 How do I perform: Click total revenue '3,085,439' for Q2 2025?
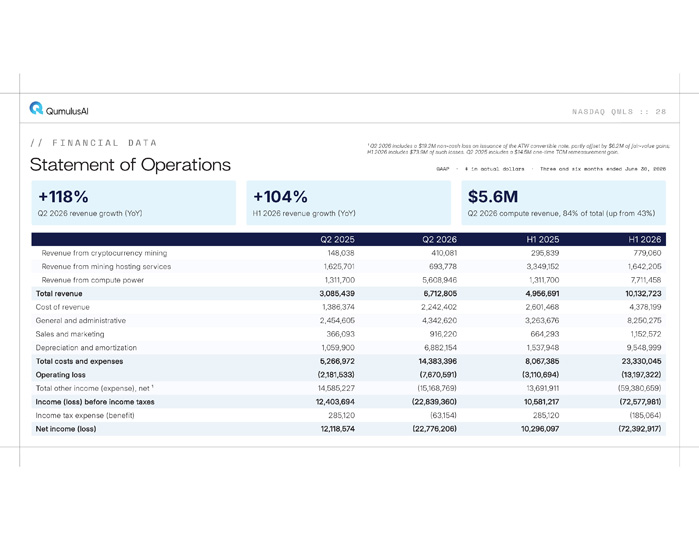coord(337,293)
